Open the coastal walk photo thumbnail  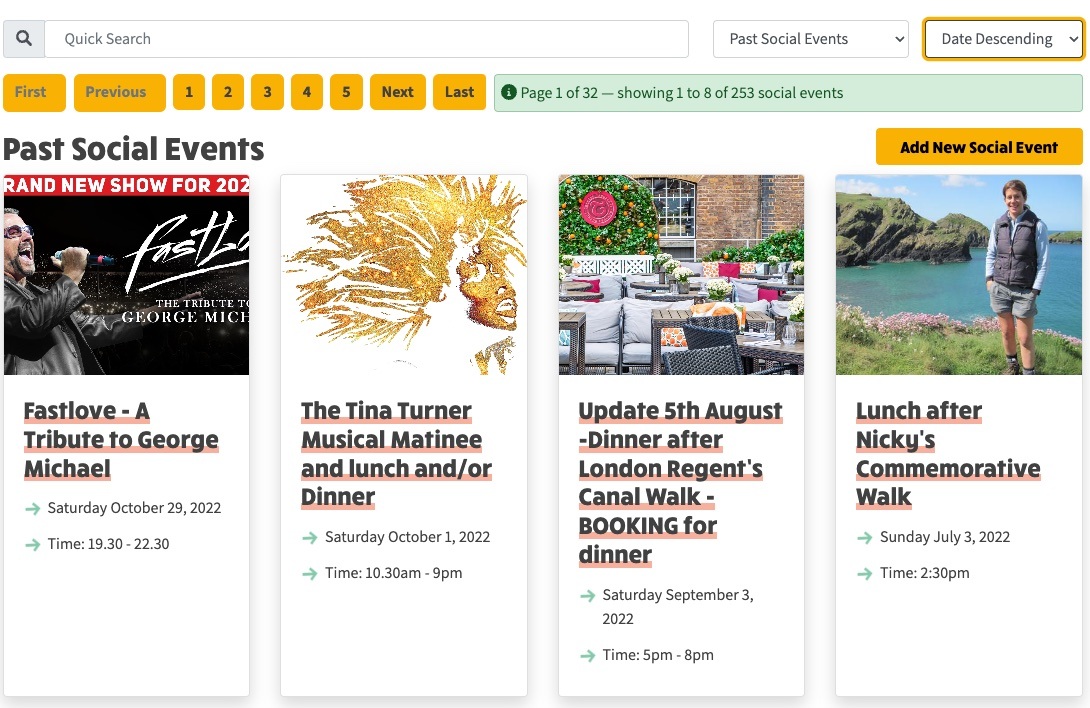(959, 275)
